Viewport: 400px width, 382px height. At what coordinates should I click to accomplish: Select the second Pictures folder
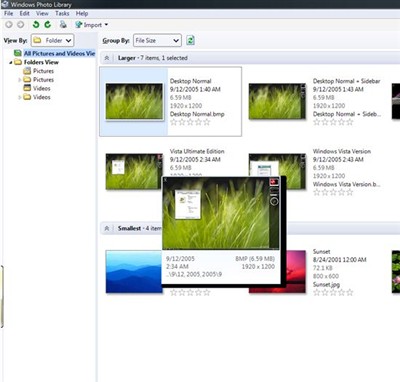tap(43, 80)
